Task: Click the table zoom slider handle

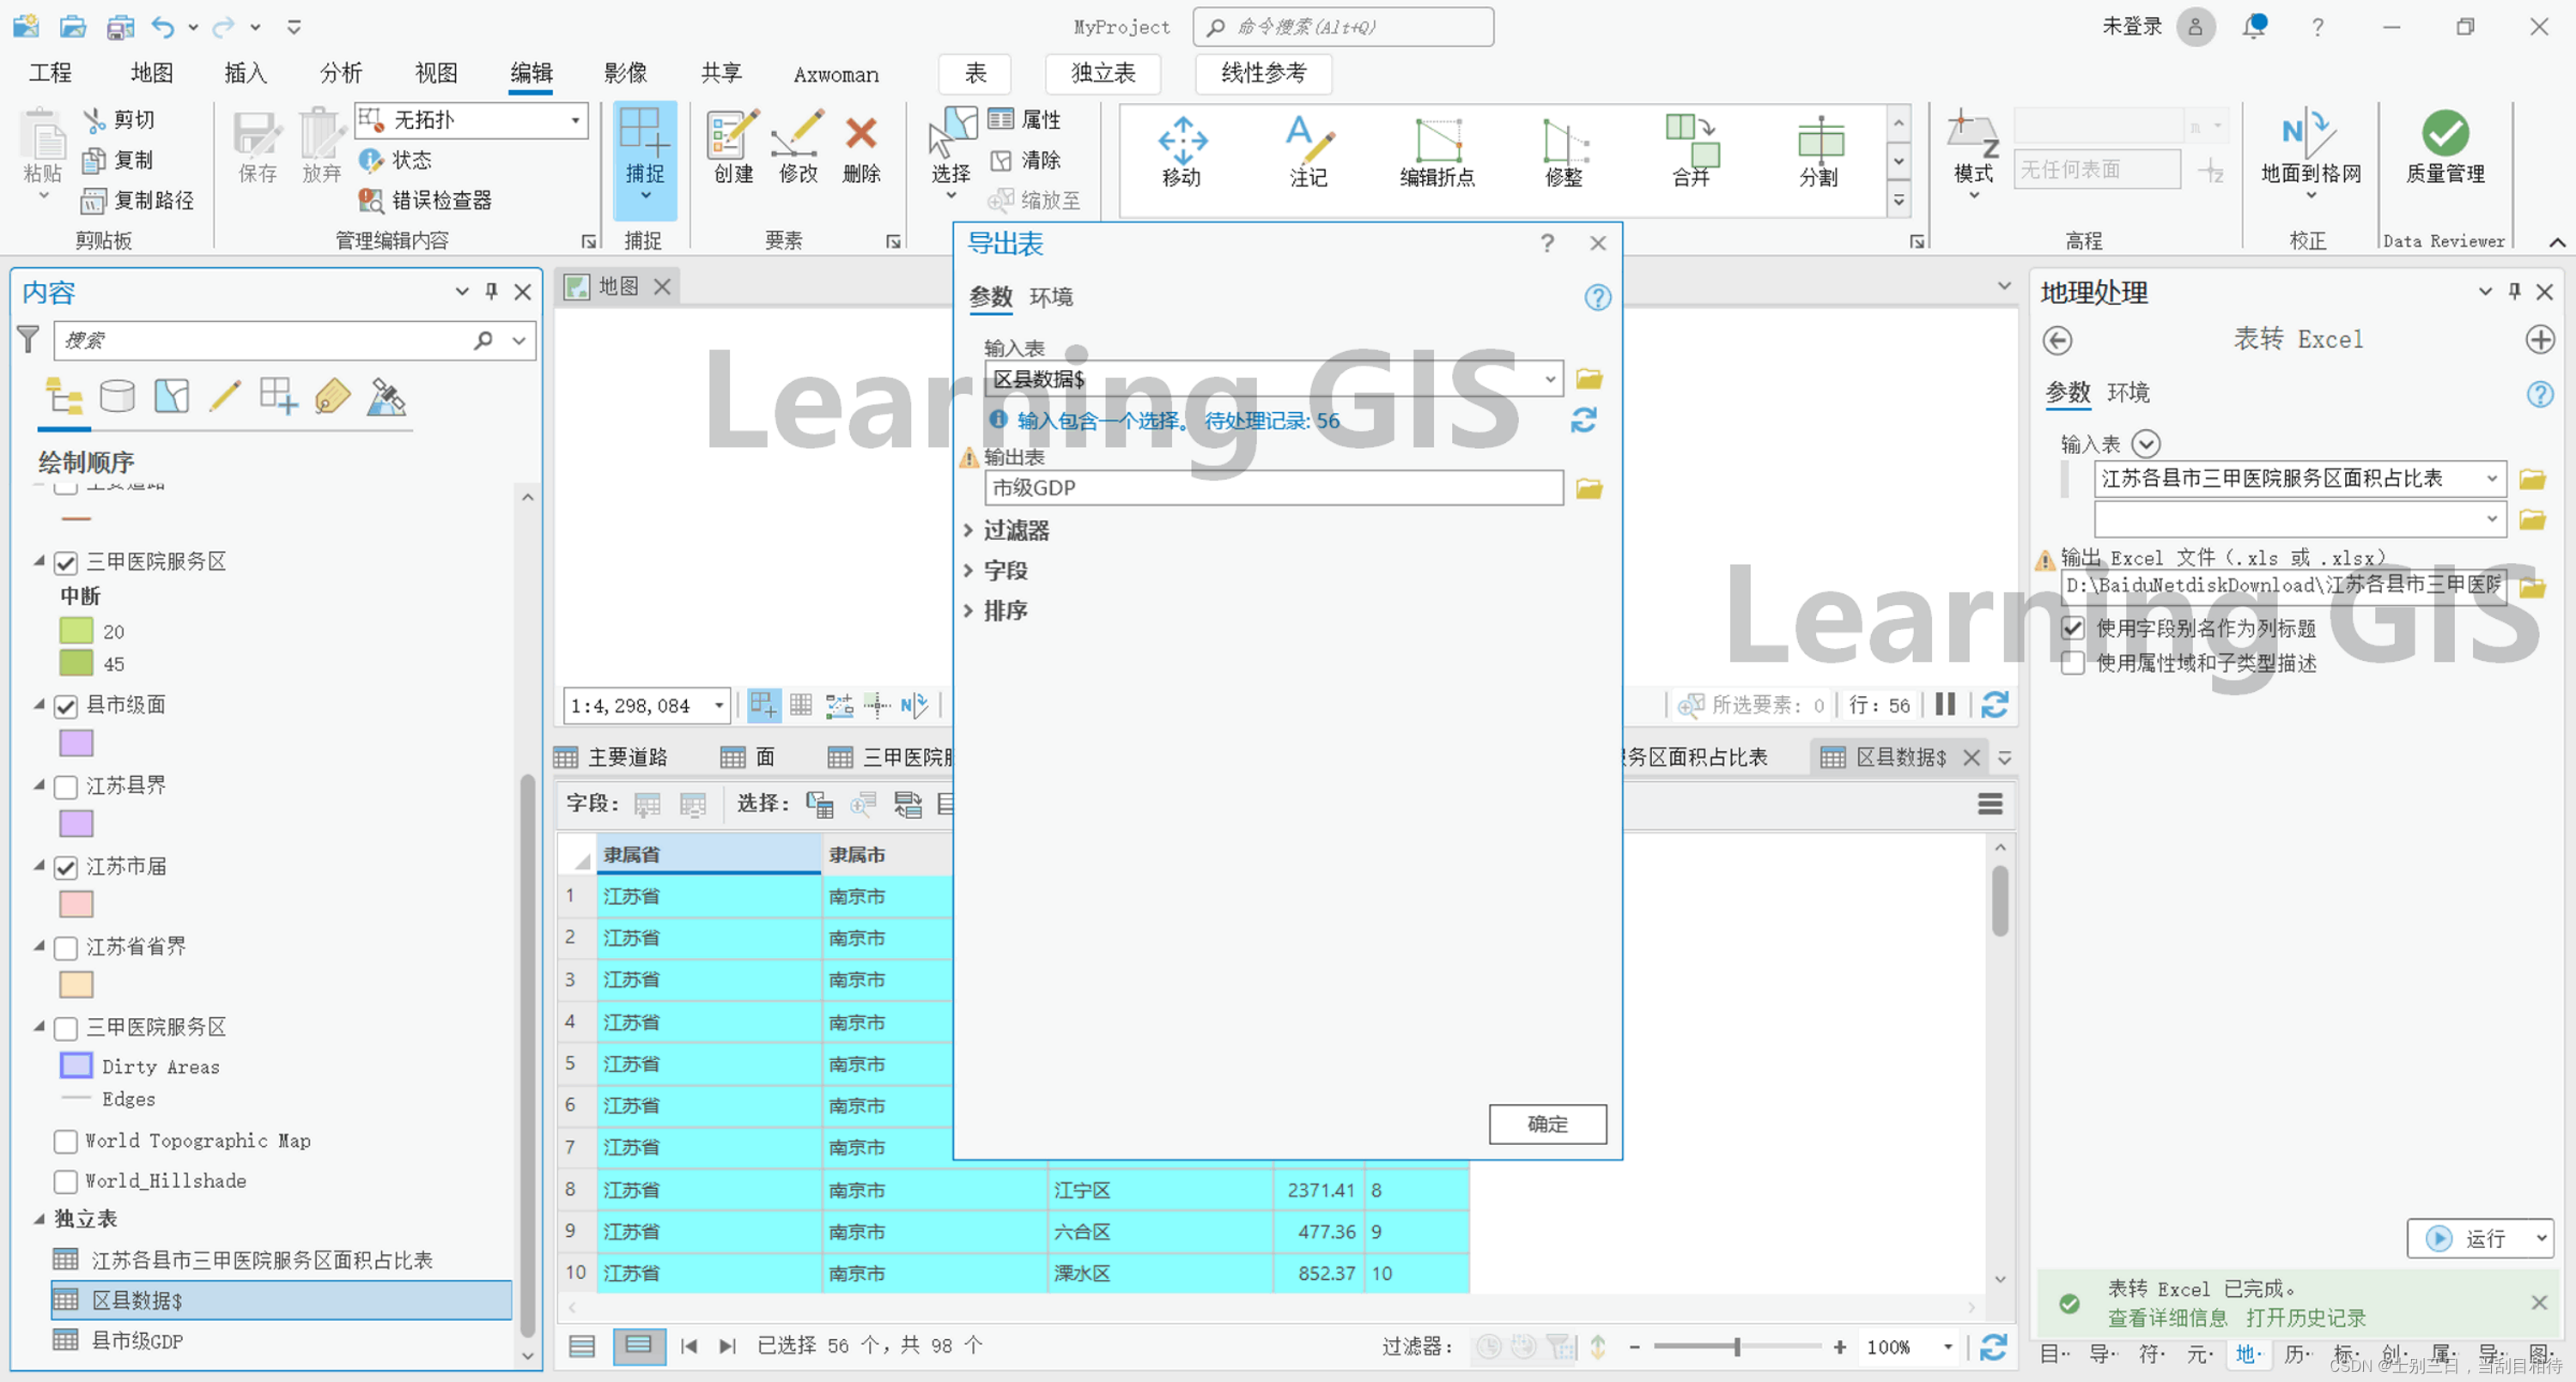Action: 1737,1347
